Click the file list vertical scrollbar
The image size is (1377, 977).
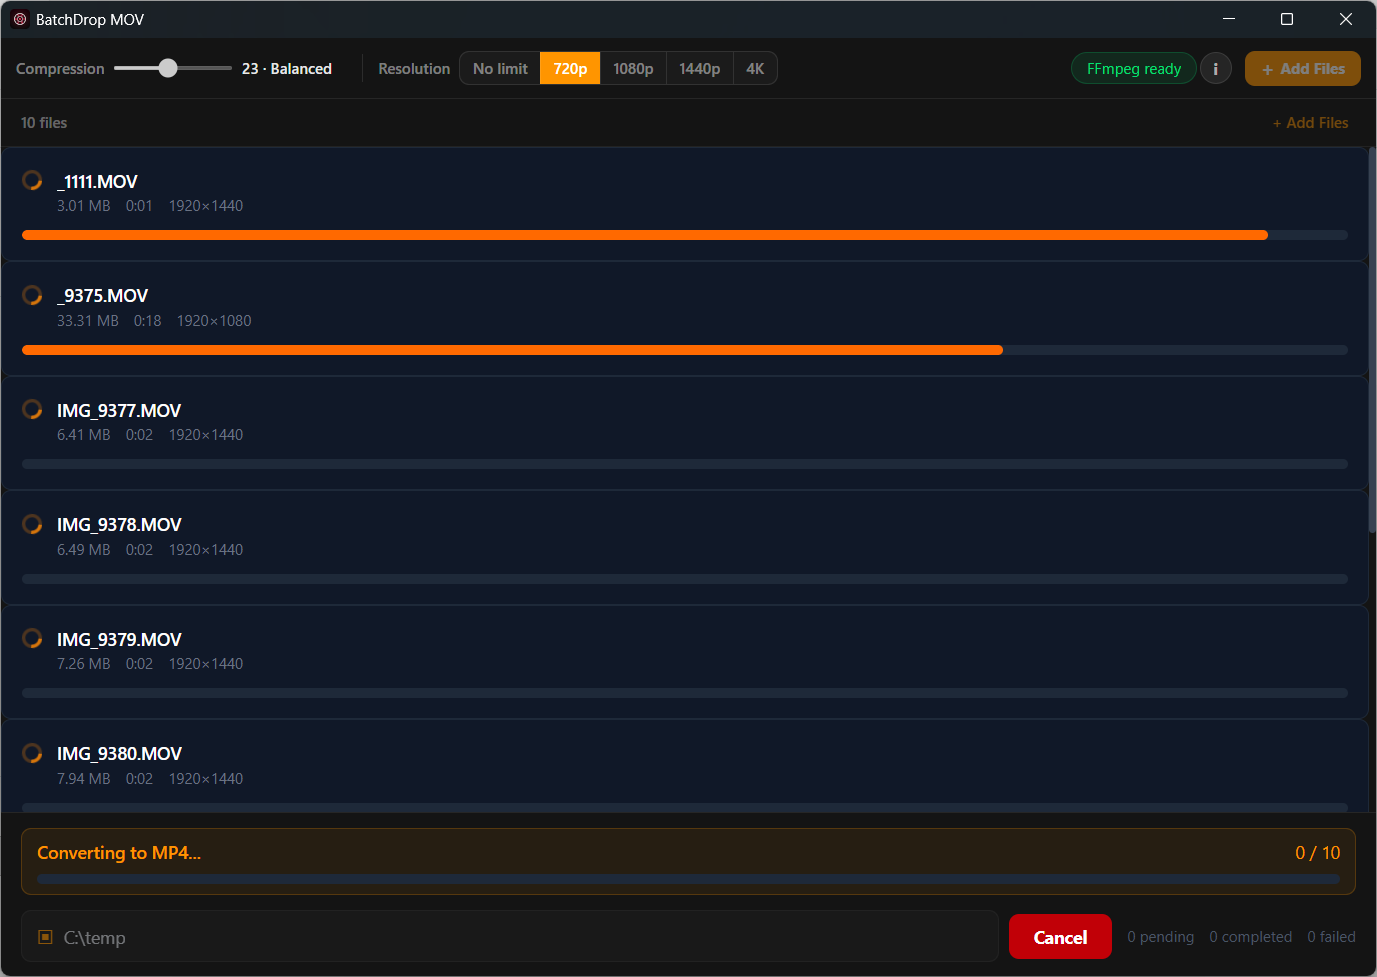click(x=1372, y=340)
